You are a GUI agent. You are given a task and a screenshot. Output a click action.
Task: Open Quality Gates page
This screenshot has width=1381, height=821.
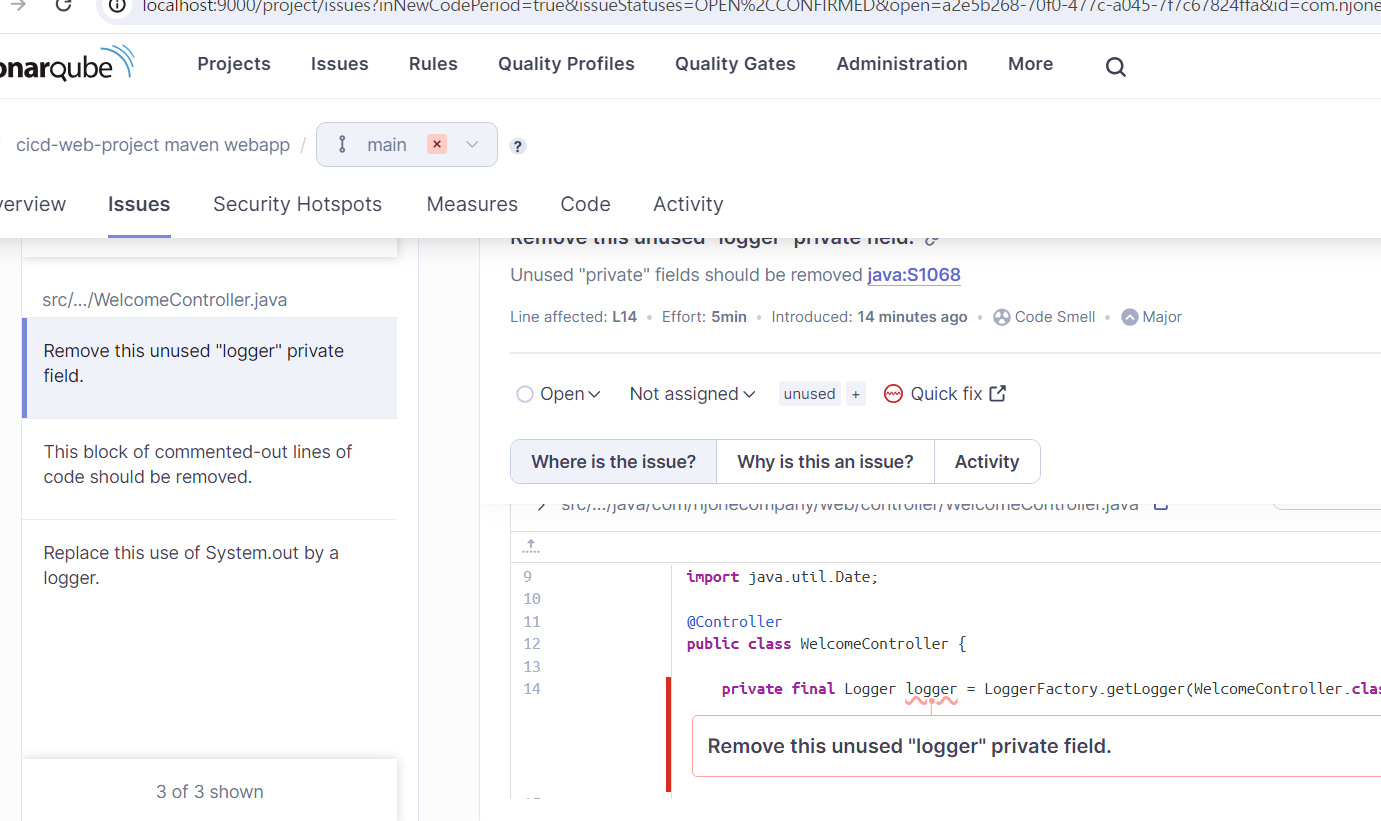click(x=735, y=64)
